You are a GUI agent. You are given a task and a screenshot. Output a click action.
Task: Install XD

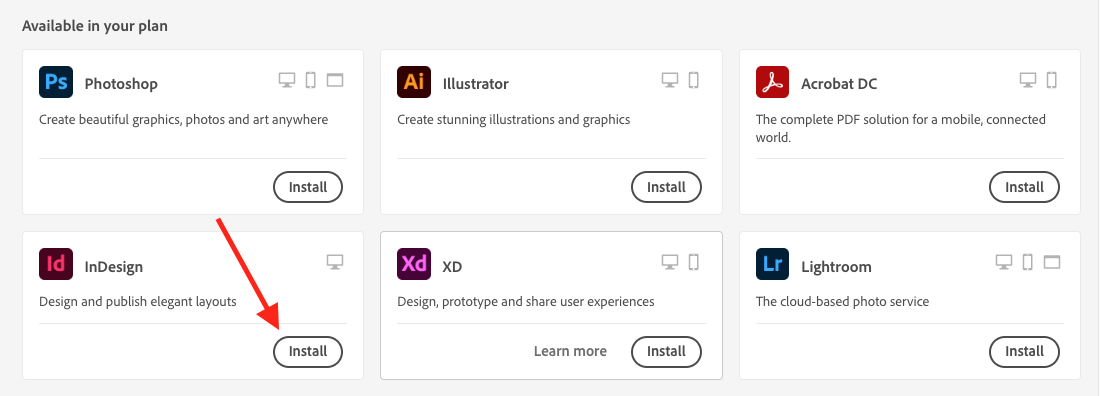pyautogui.click(x=666, y=352)
